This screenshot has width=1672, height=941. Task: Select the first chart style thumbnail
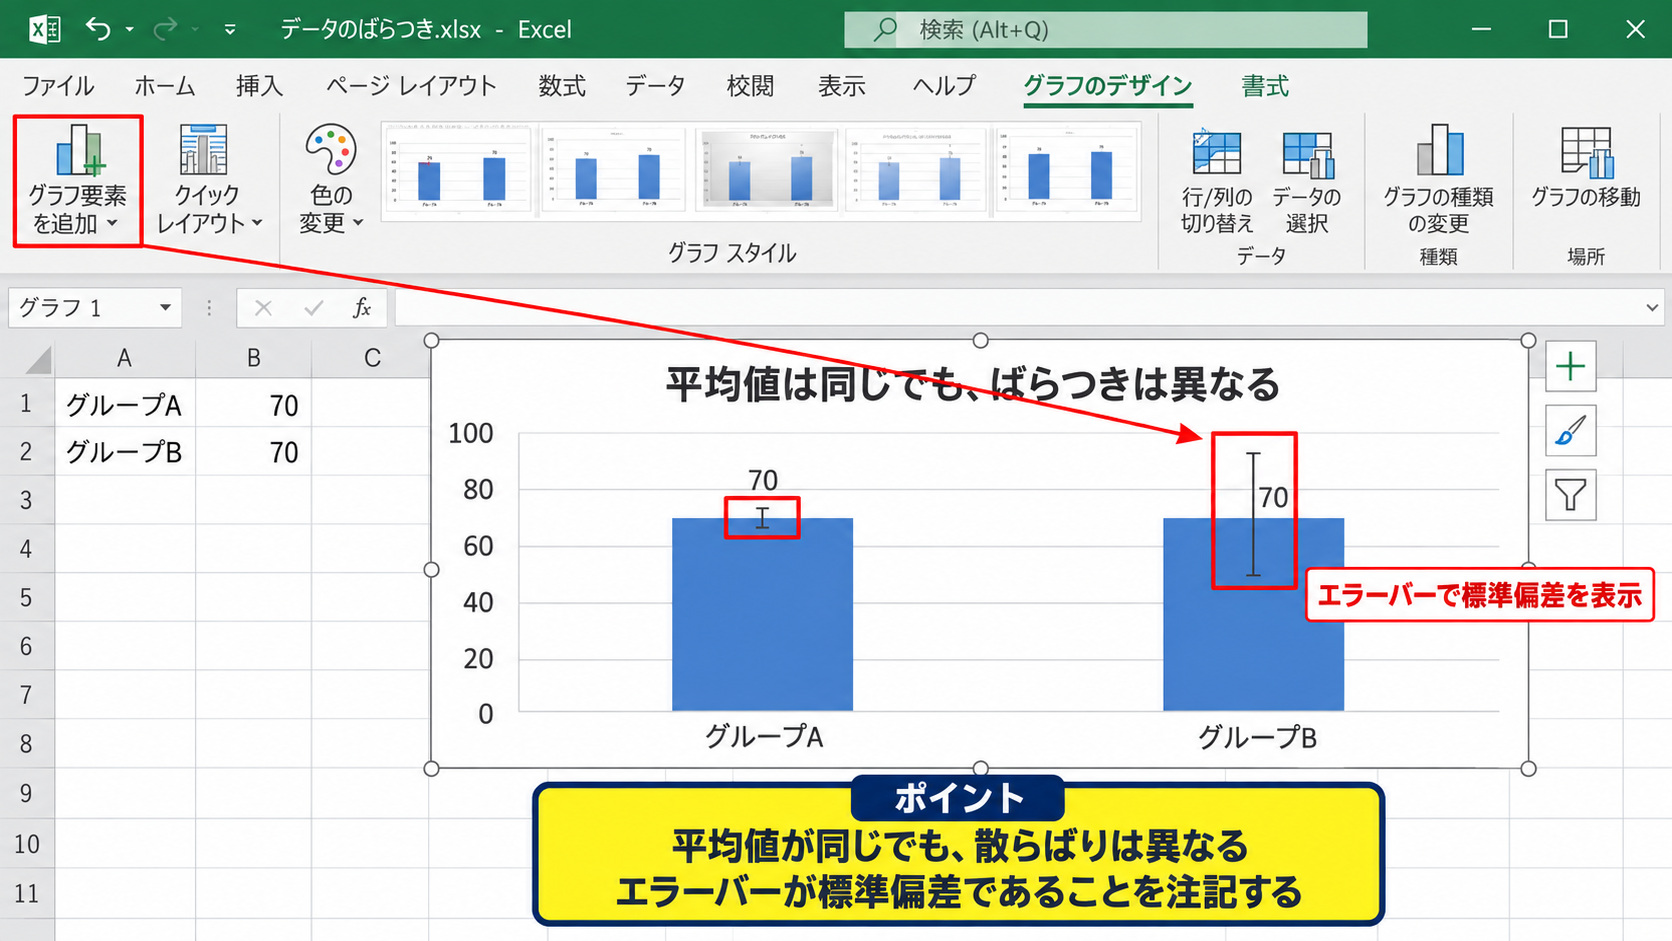pyautogui.click(x=459, y=169)
